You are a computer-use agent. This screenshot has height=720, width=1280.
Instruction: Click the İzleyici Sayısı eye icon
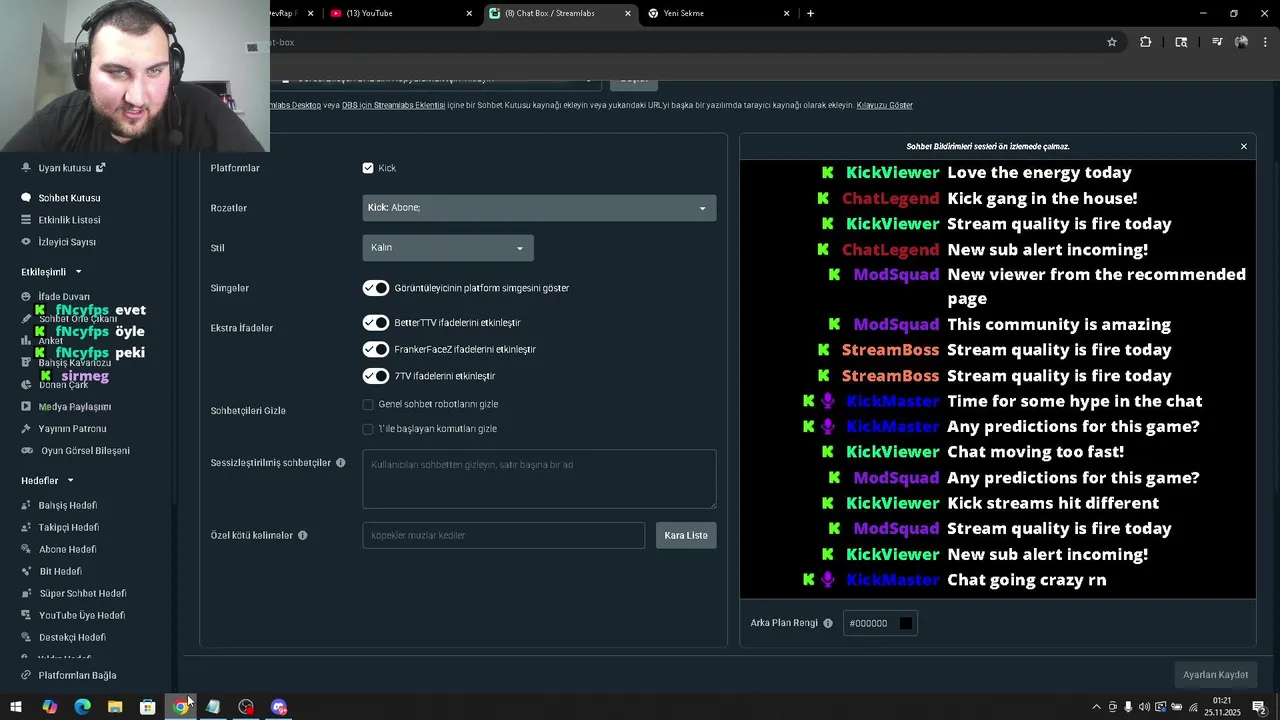click(x=26, y=242)
